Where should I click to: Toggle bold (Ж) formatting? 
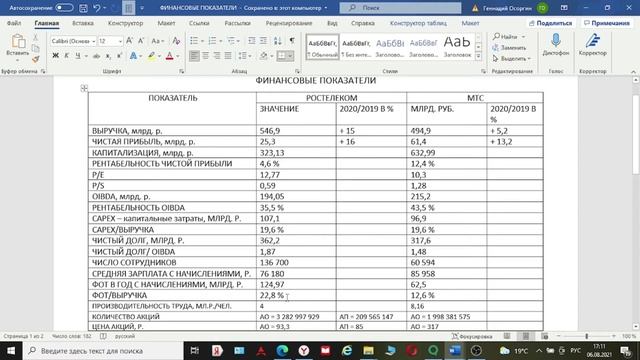(x=56, y=56)
